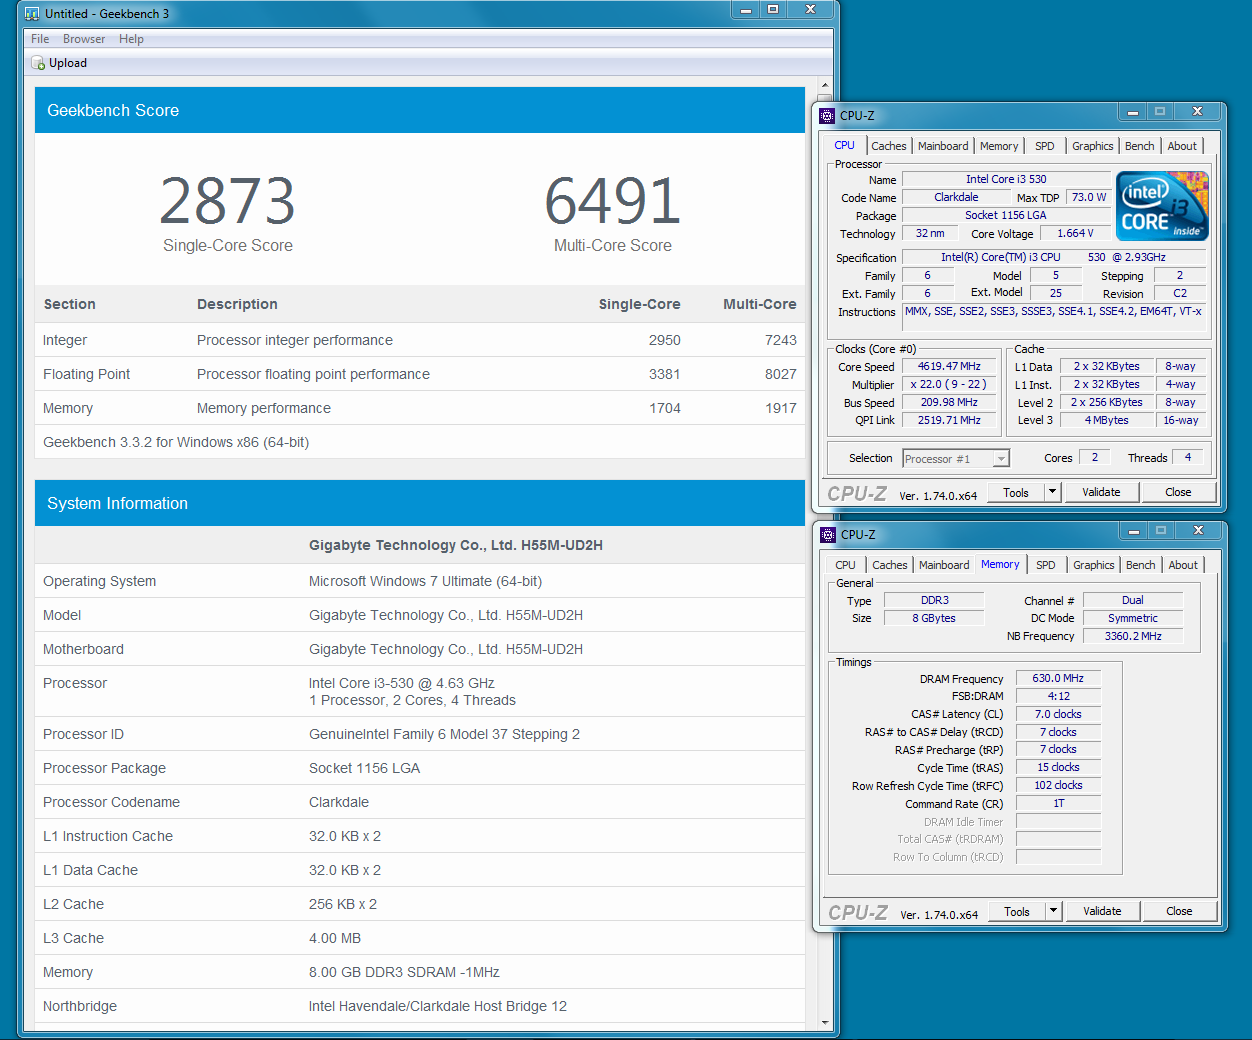The image size is (1252, 1040).
Task: Click 'Microsoft Windows 7 Ultimate (64-bit)' value
Action: [x=425, y=581]
